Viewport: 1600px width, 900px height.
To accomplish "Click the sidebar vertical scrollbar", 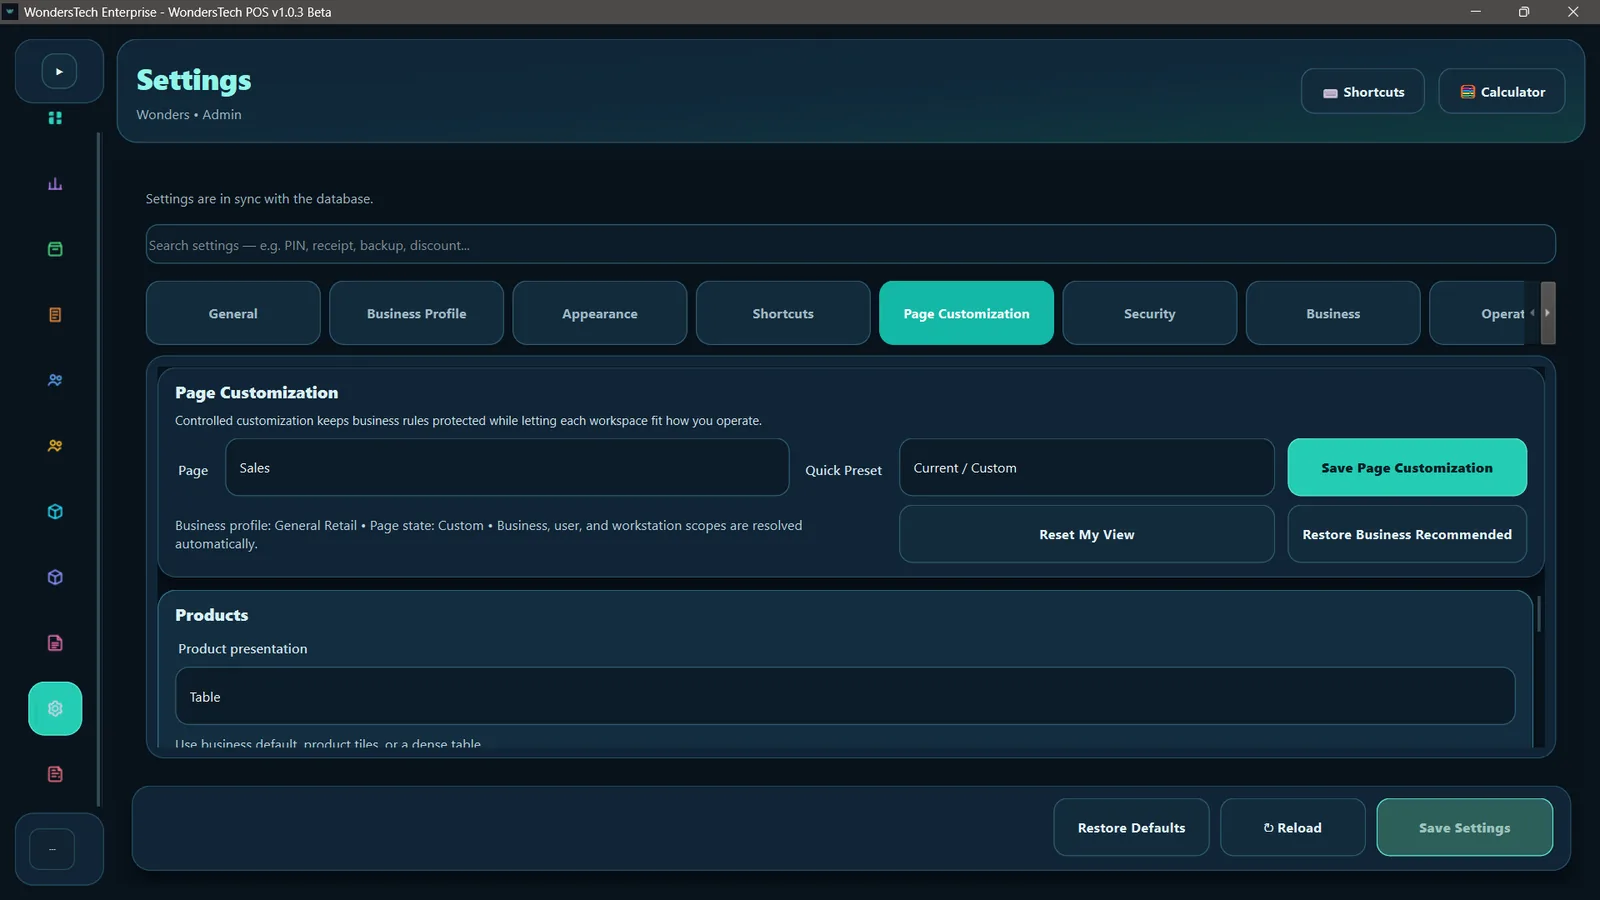I will 98,470.
